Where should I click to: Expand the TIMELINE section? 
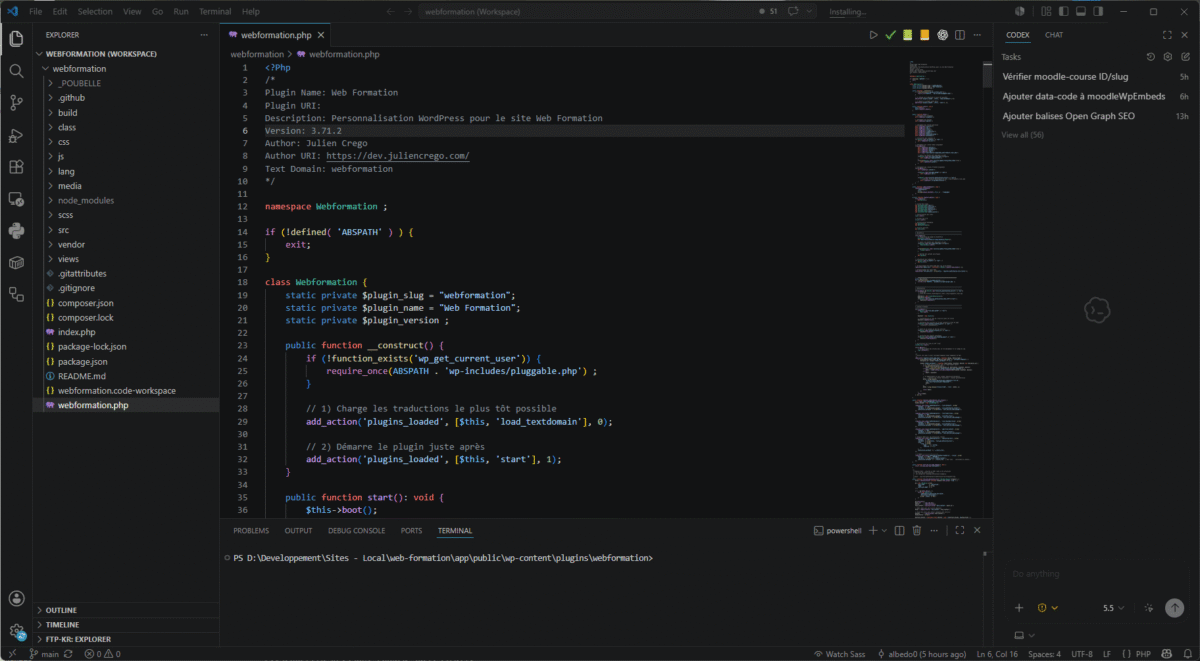pyautogui.click(x=127, y=624)
